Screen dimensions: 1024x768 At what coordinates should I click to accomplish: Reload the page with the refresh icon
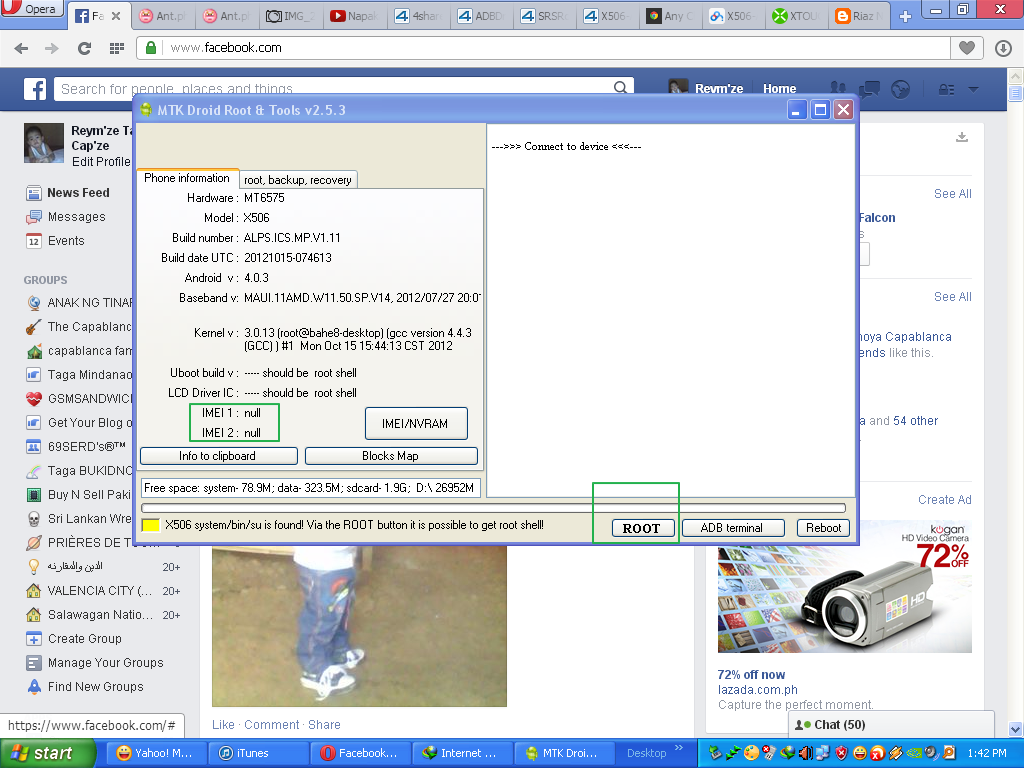point(84,48)
